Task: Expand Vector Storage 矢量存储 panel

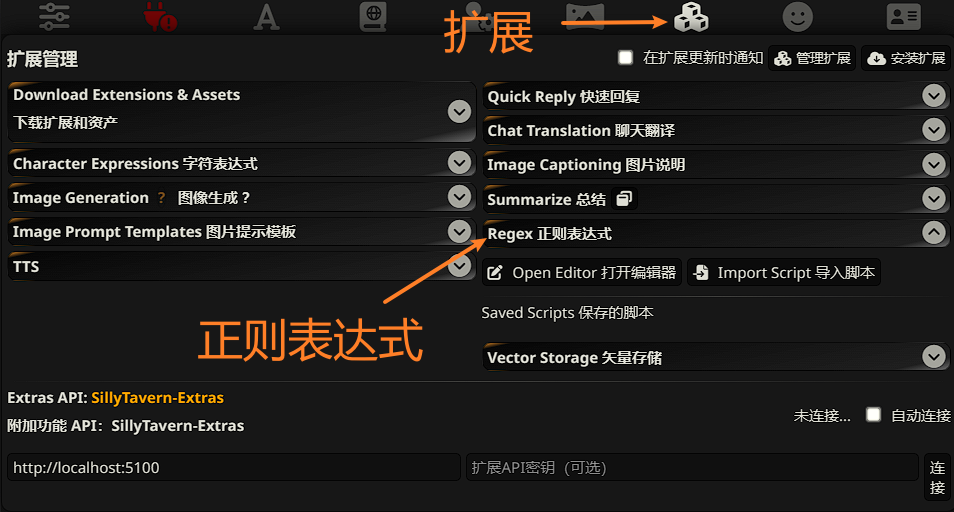Action: [716, 357]
